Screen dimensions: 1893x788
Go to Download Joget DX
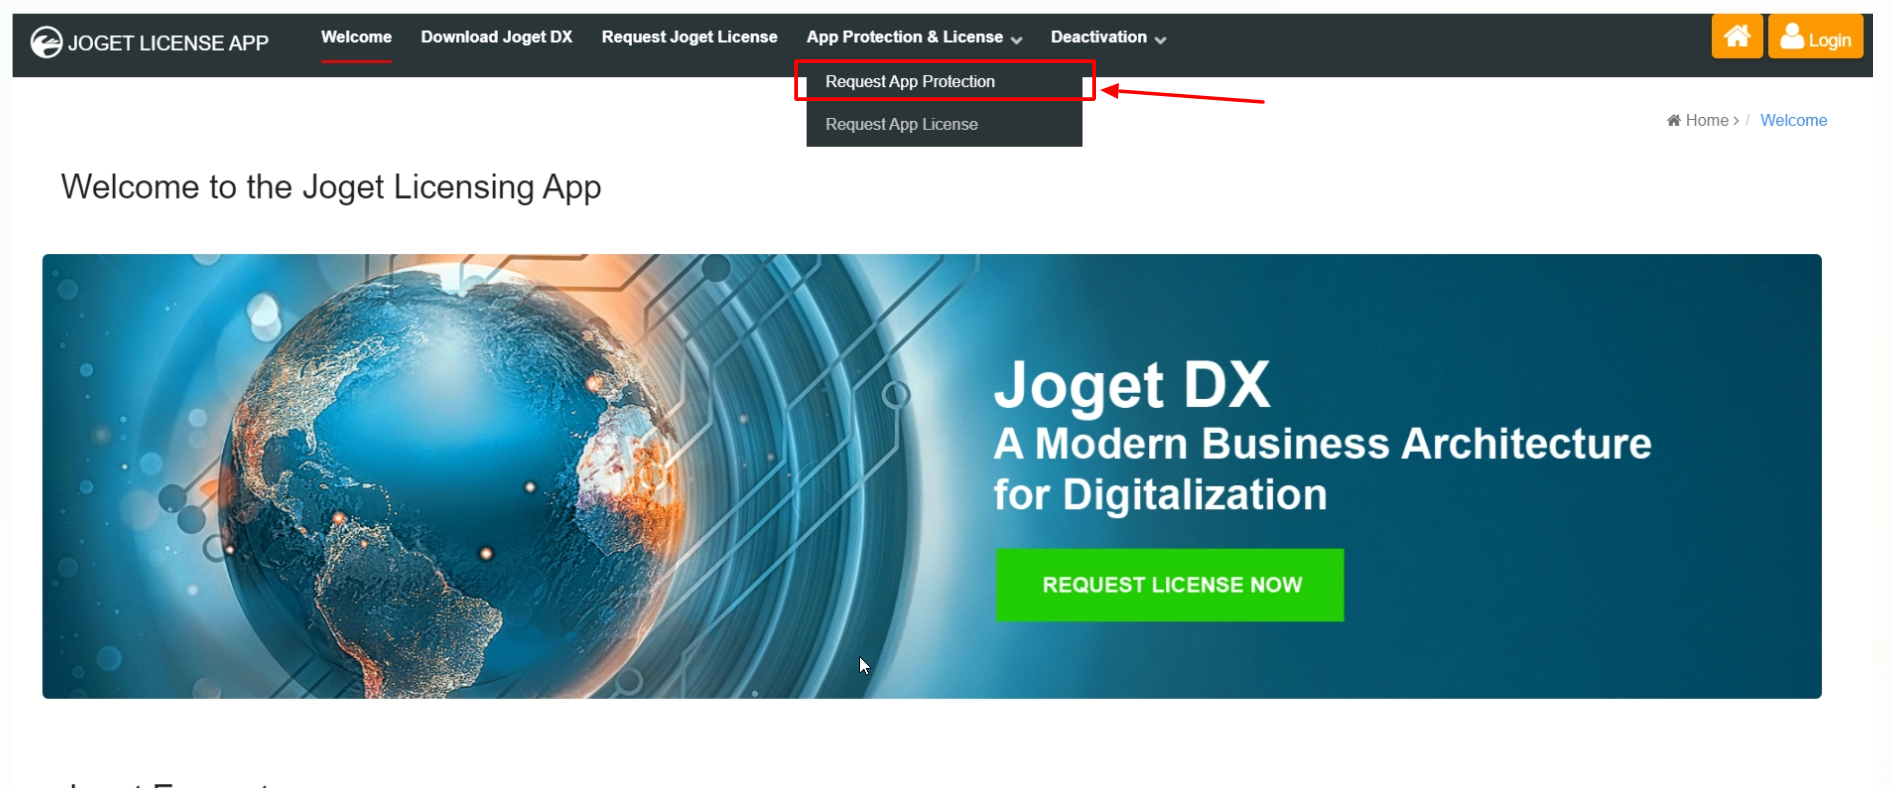[x=497, y=37]
